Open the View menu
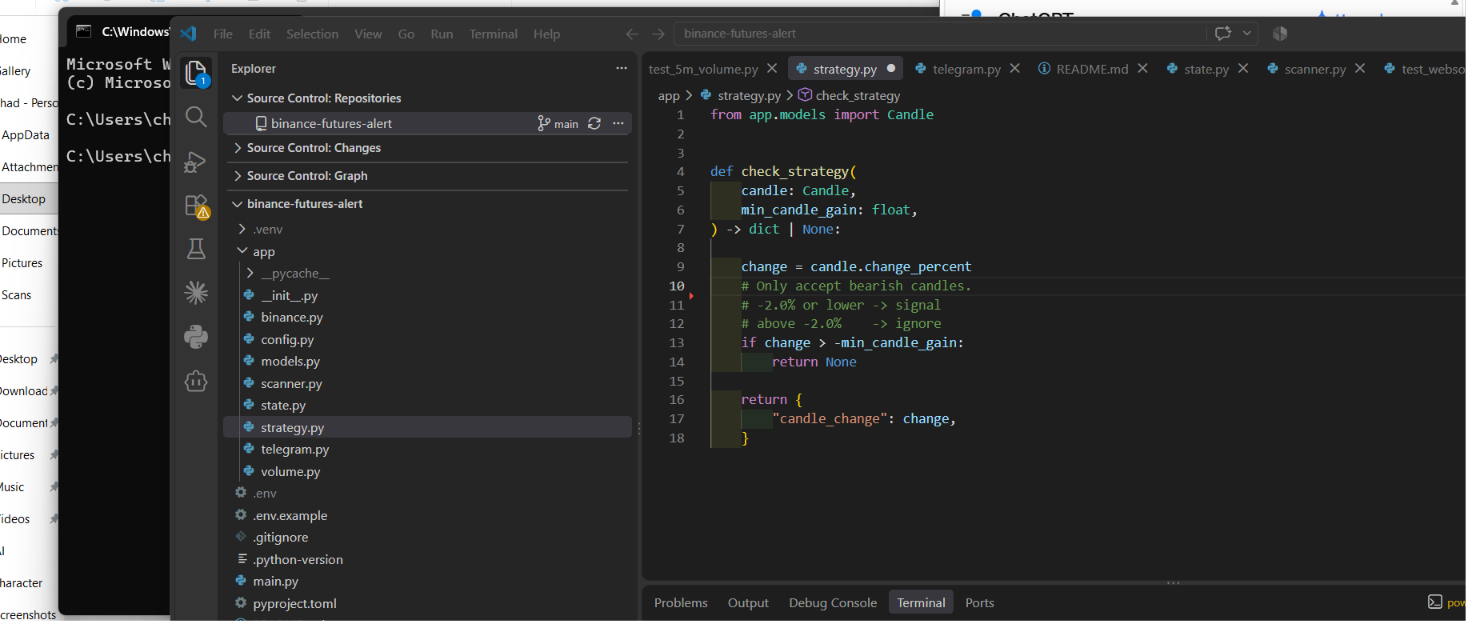The image size is (1466, 621). (x=368, y=33)
